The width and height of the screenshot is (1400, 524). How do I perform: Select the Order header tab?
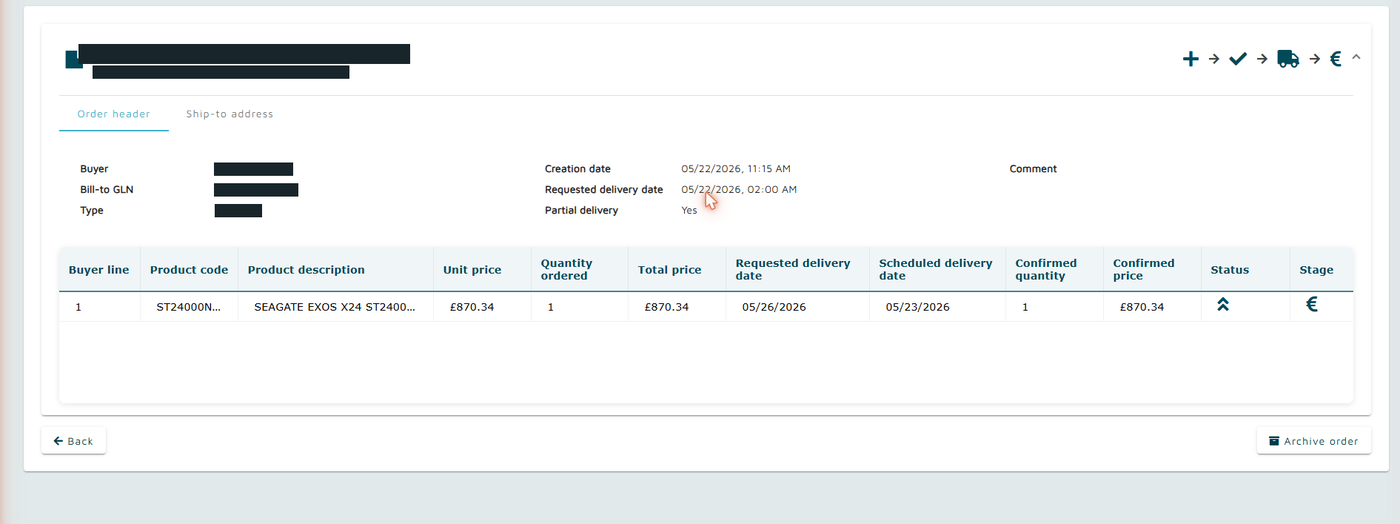click(x=114, y=114)
